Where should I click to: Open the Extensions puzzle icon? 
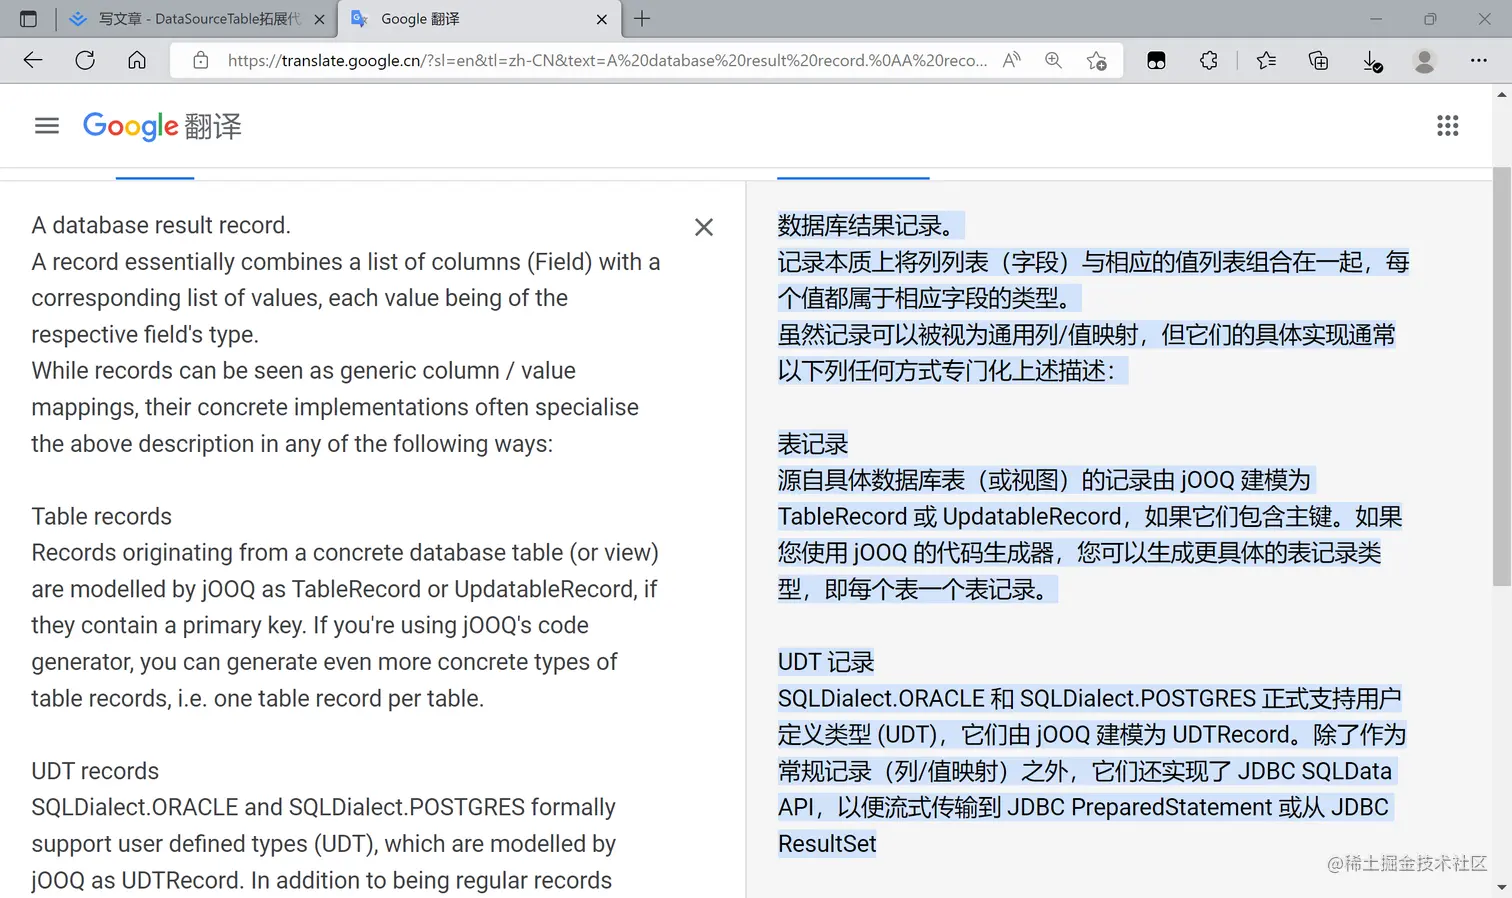pos(1209,61)
